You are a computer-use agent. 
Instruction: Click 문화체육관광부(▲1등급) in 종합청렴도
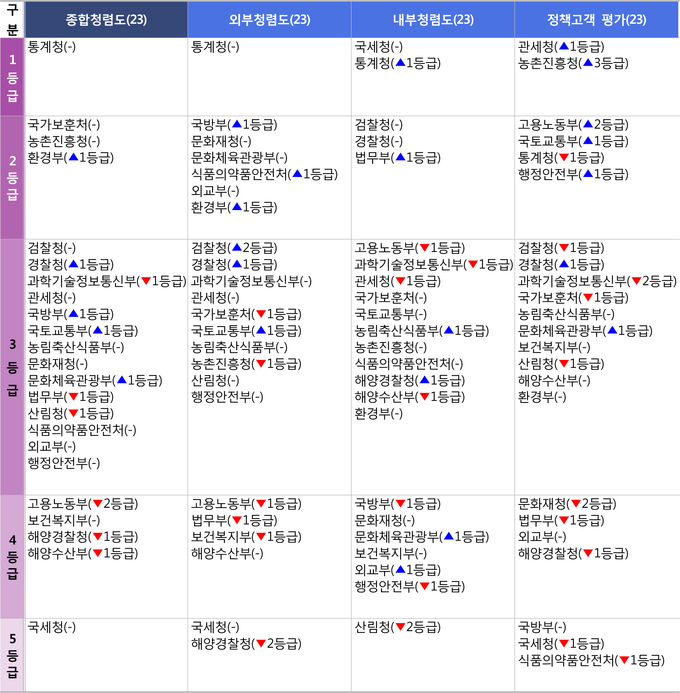[95, 380]
